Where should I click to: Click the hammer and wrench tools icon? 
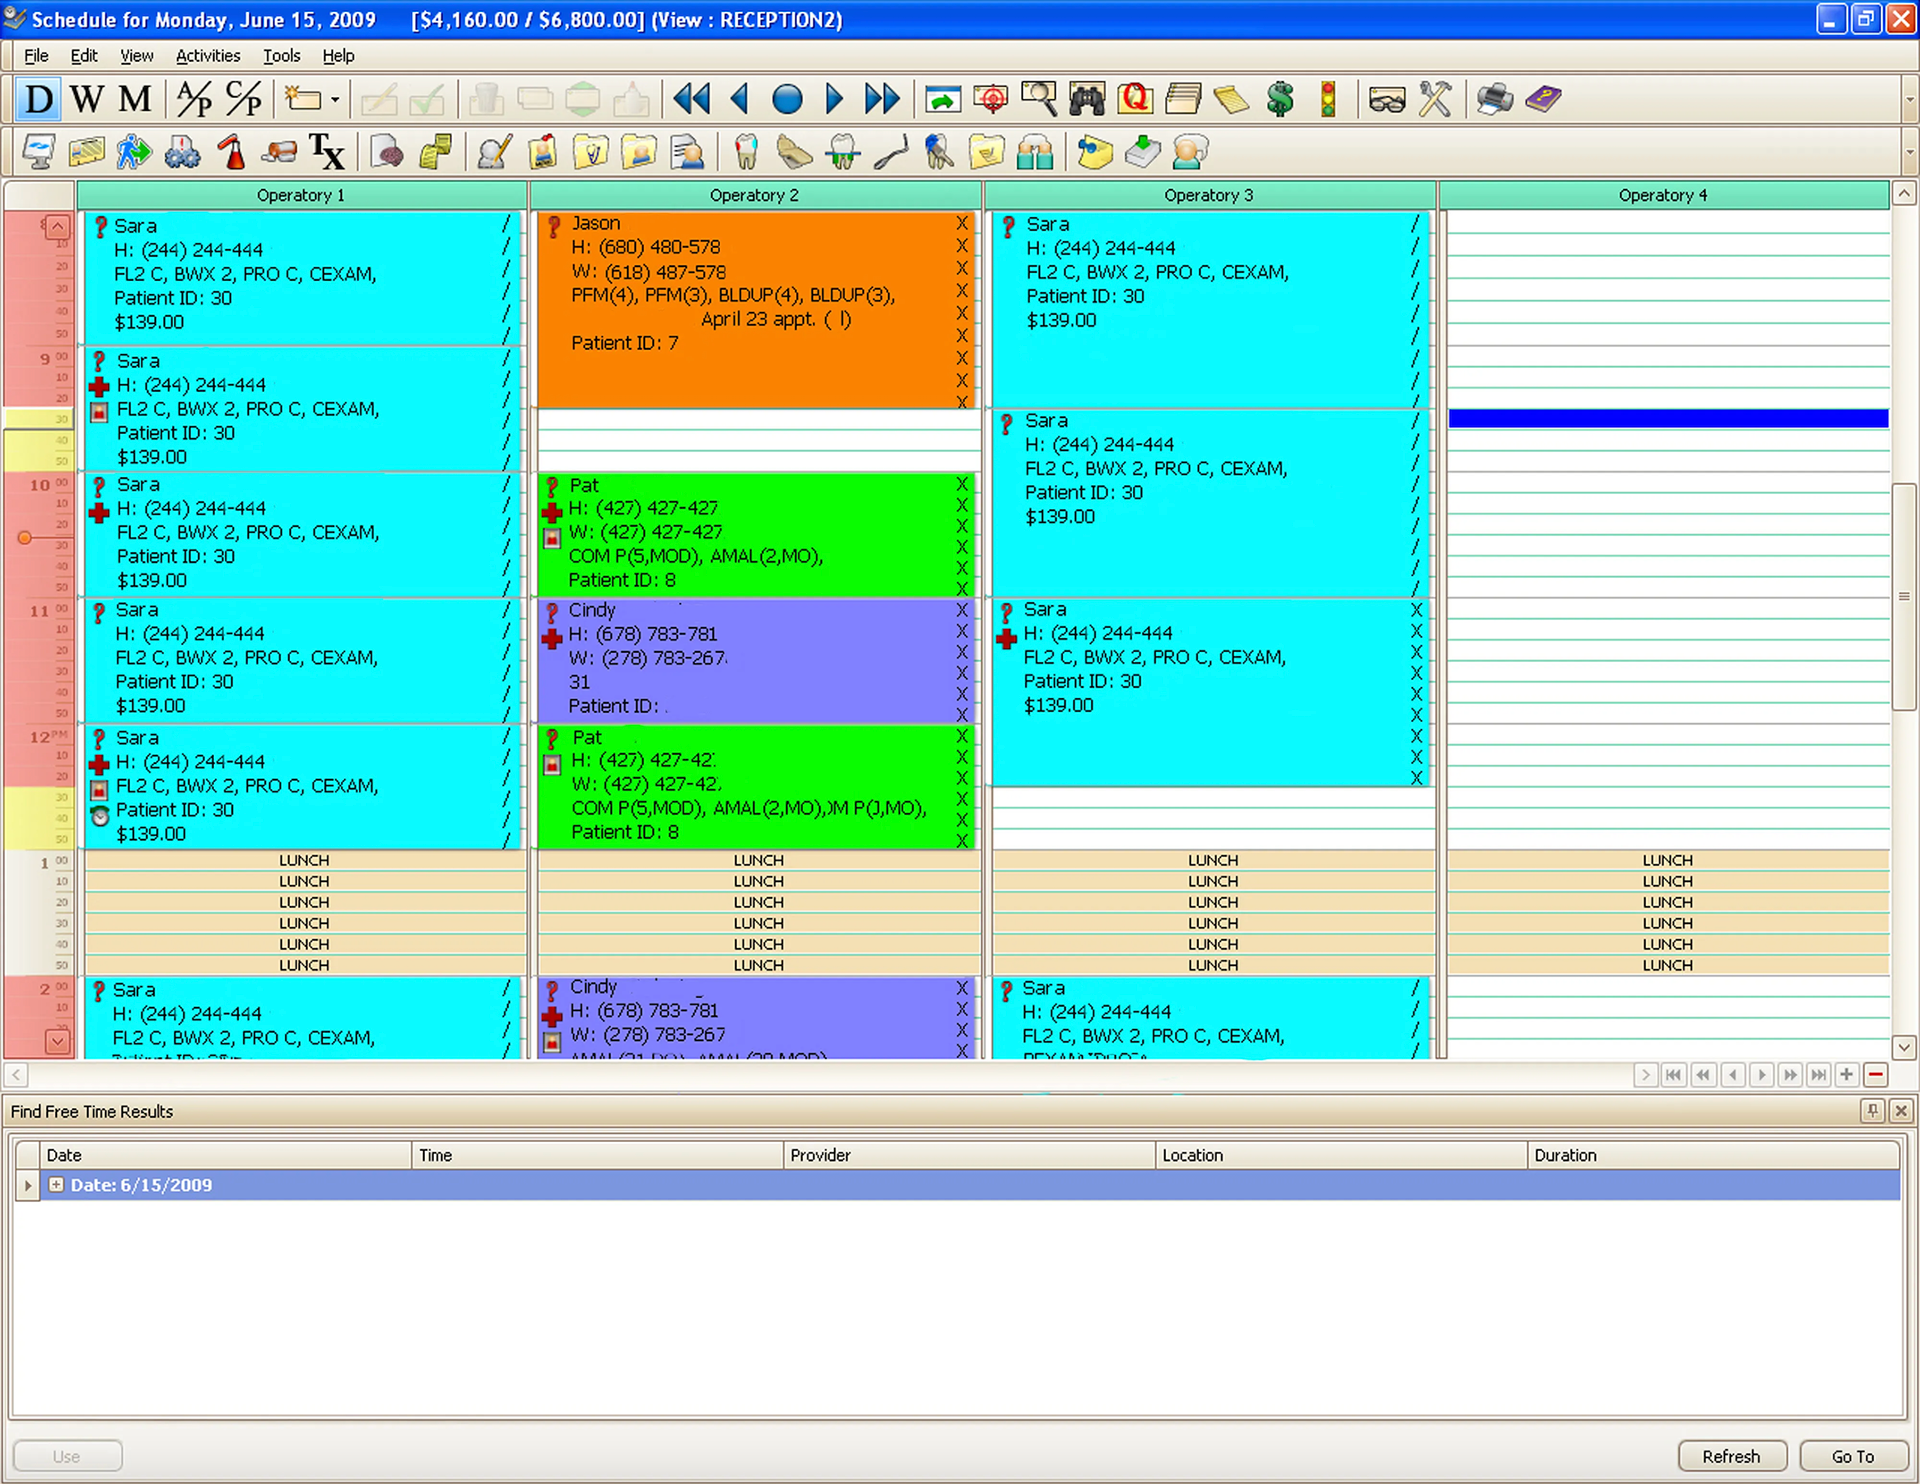point(1435,99)
